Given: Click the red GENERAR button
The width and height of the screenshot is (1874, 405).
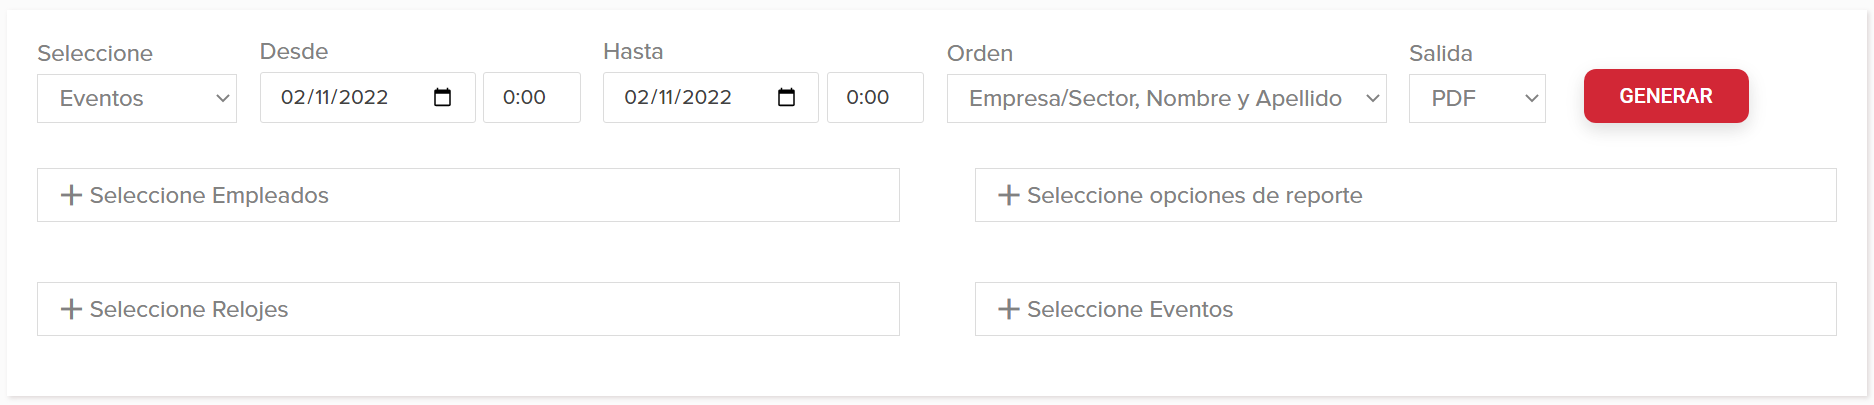Looking at the screenshot, I should [x=1666, y=96].
